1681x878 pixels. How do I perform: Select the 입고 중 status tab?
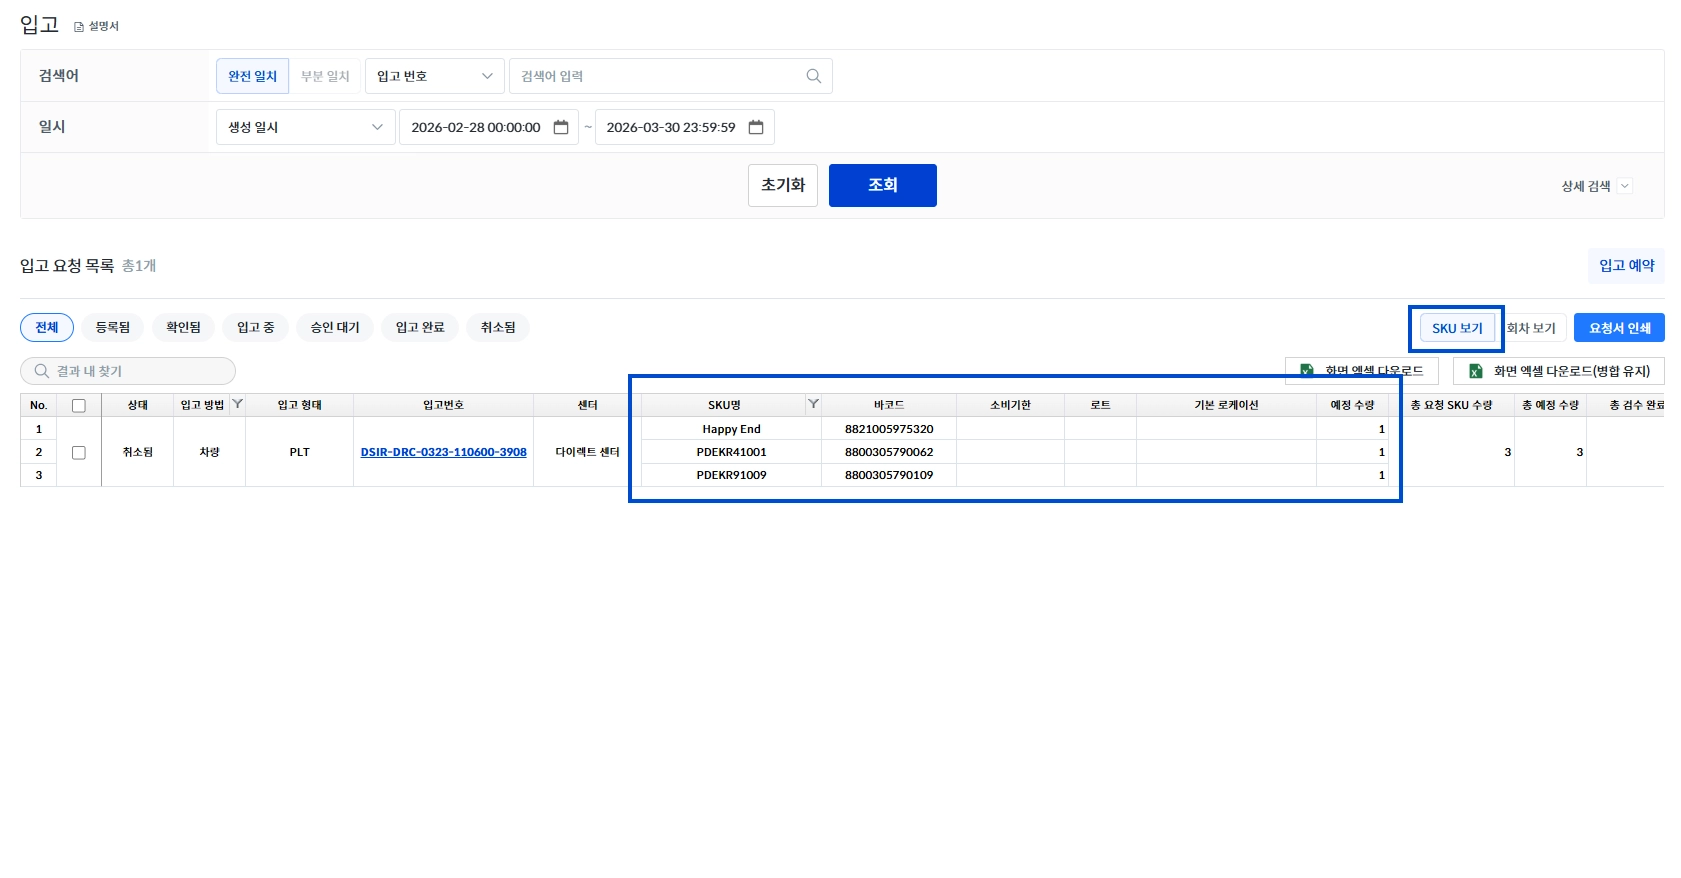[x=256, y=327]
